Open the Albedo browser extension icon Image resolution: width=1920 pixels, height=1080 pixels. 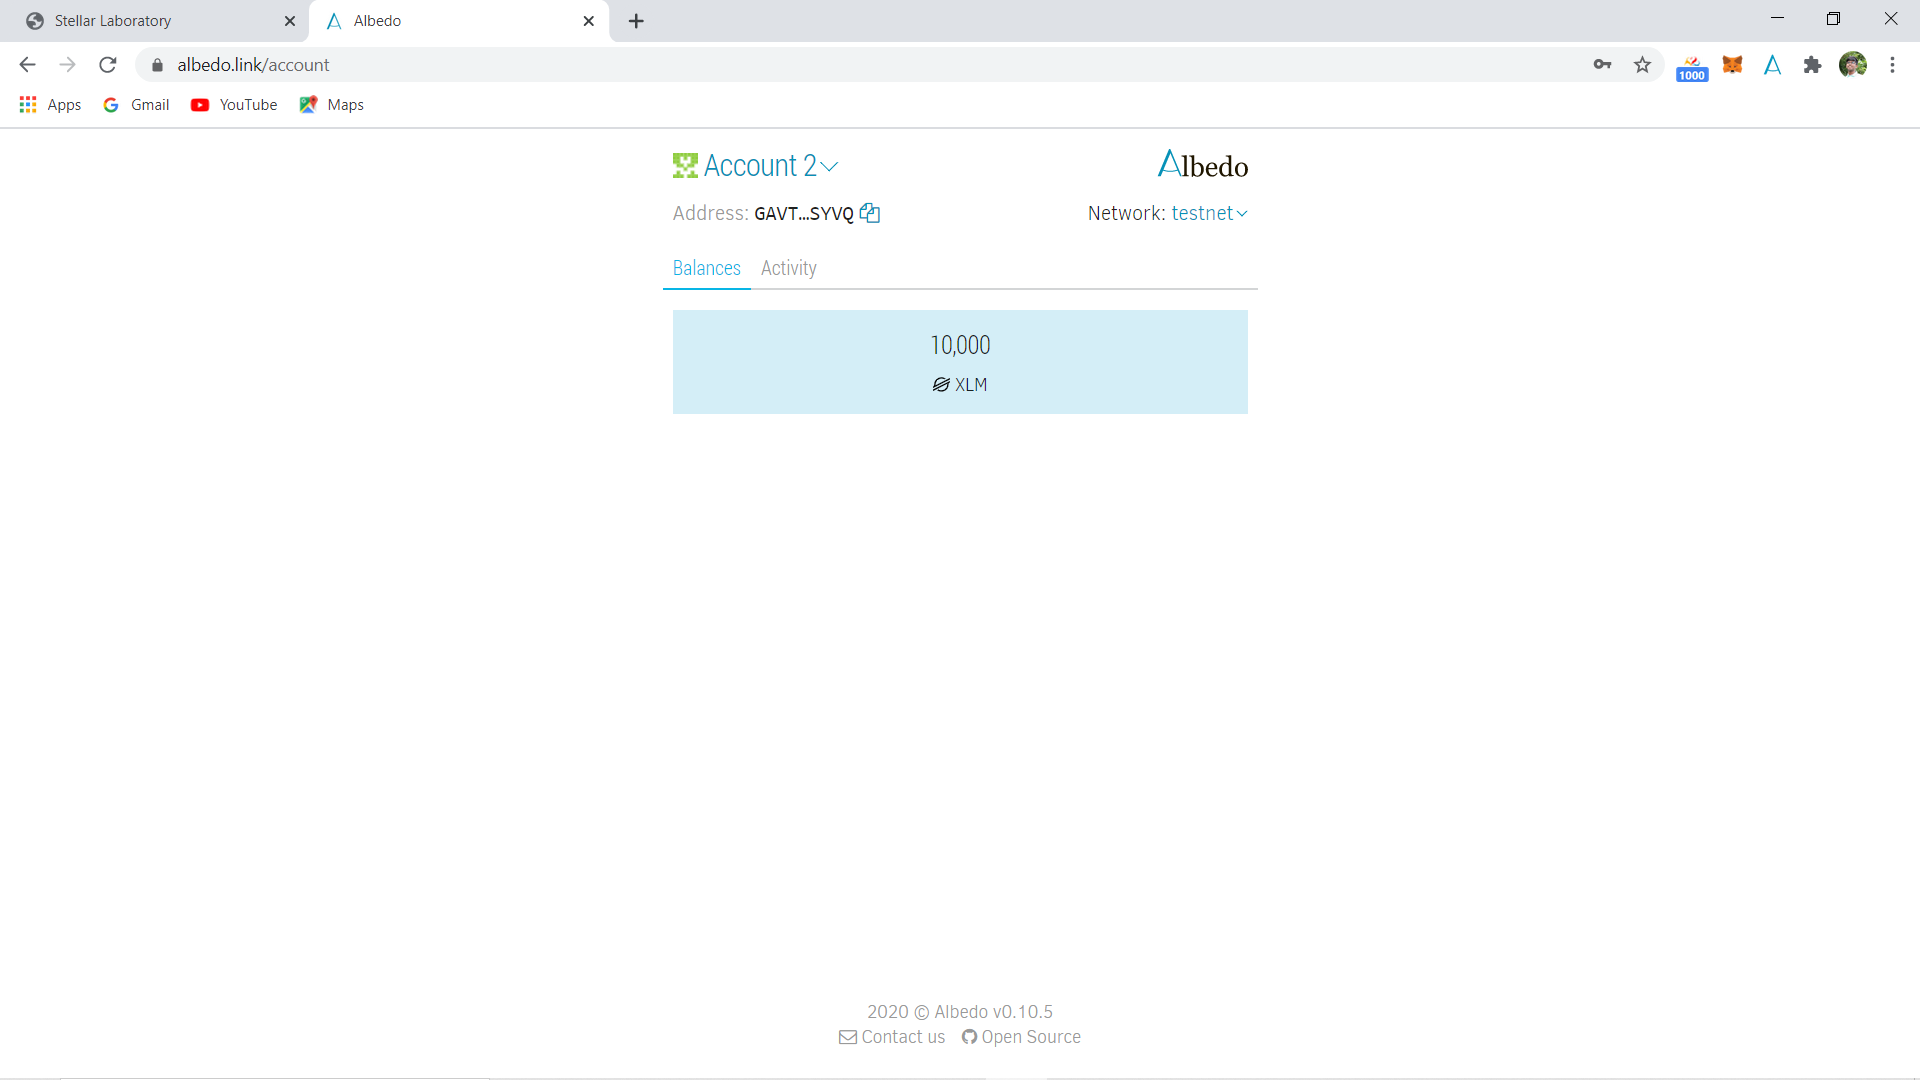1772,65
